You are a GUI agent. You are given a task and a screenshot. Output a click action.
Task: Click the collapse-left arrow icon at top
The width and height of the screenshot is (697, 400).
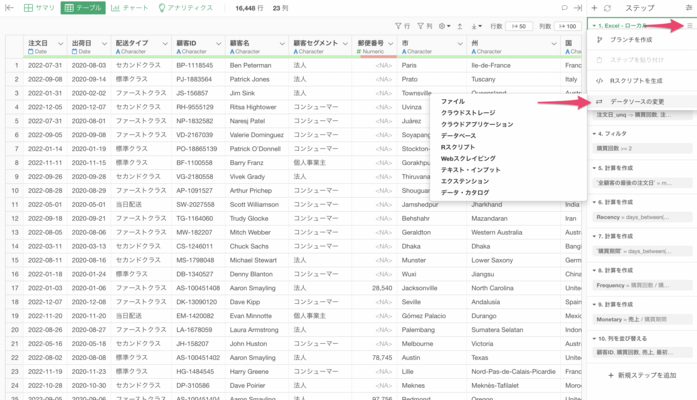pyautogui.click(x=9, y=8)
